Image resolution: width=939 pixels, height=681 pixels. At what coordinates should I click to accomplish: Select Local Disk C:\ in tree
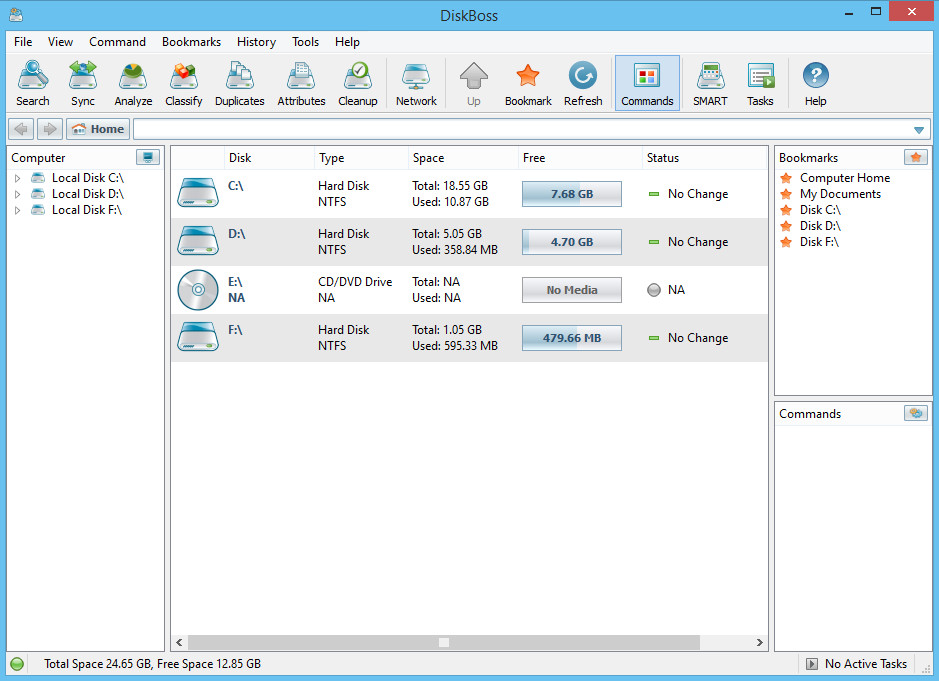[87, 178]
